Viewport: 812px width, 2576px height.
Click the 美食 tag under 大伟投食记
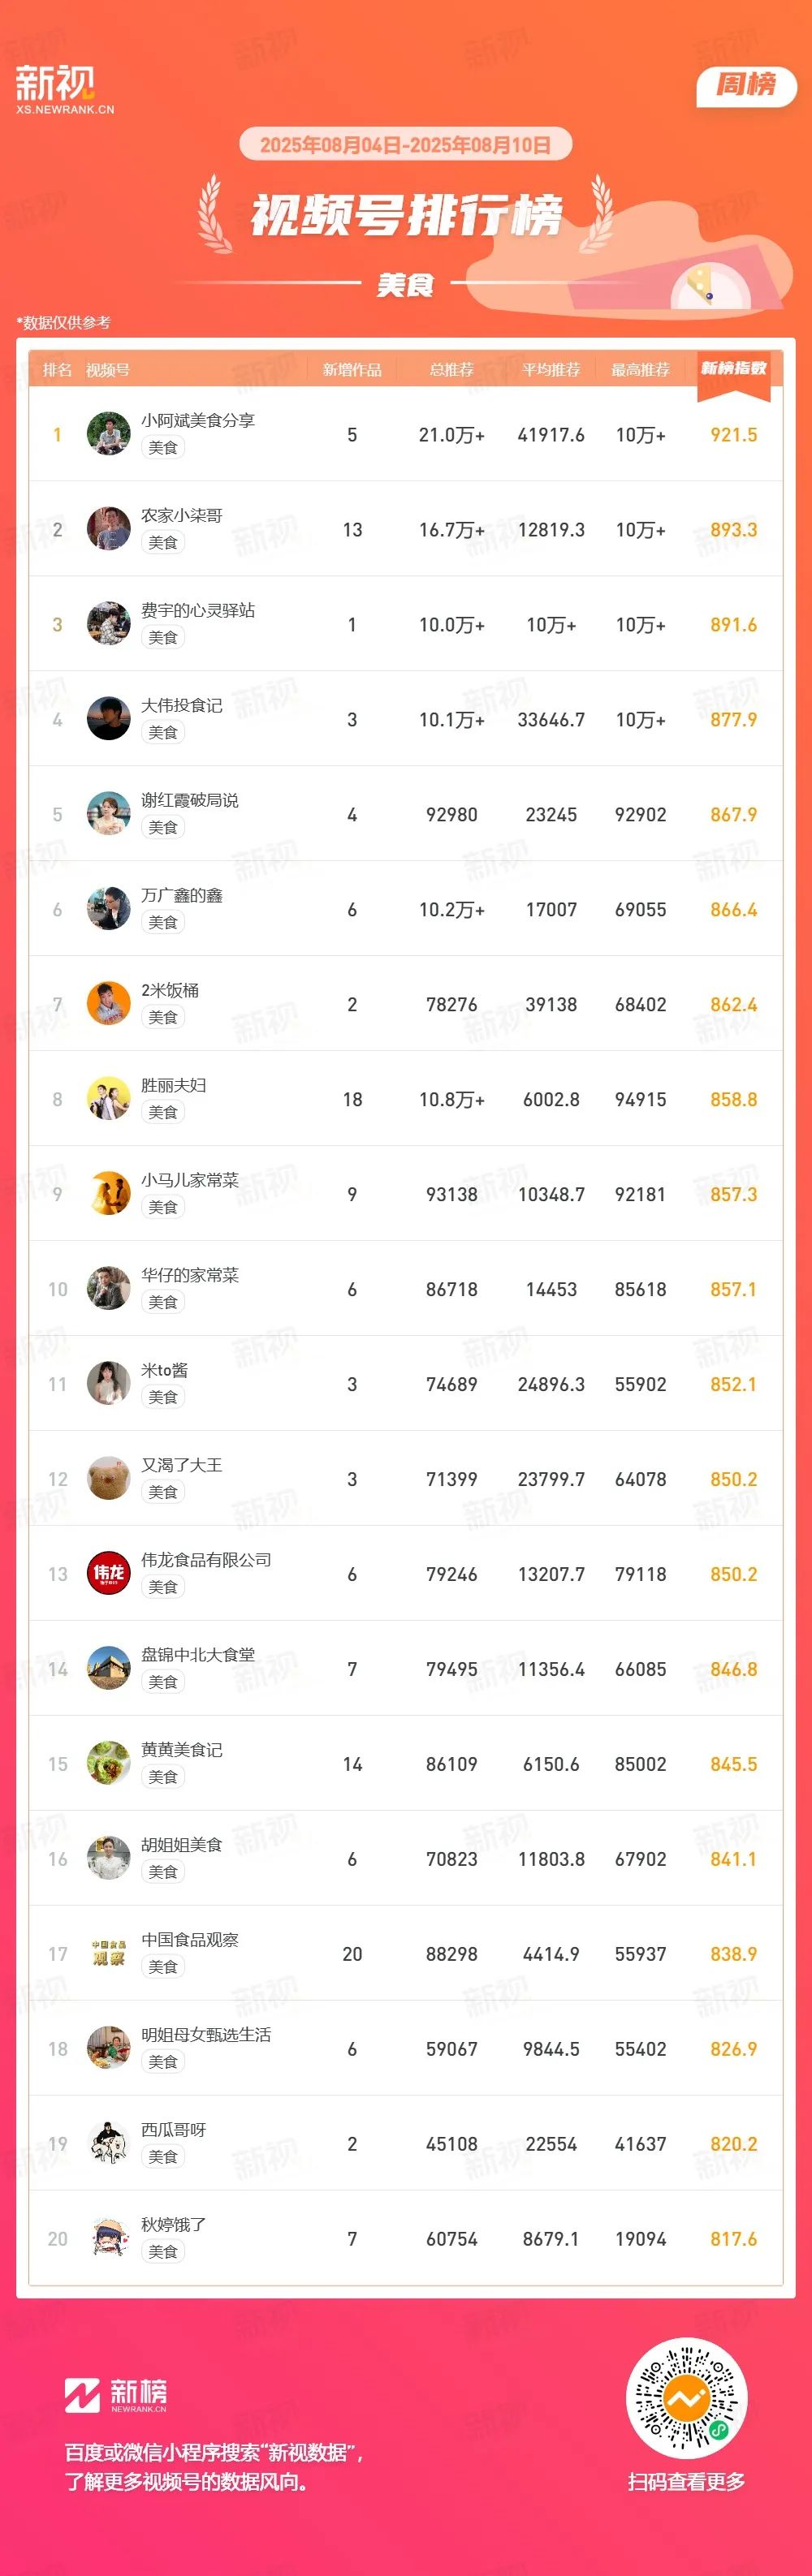point(163,732)
